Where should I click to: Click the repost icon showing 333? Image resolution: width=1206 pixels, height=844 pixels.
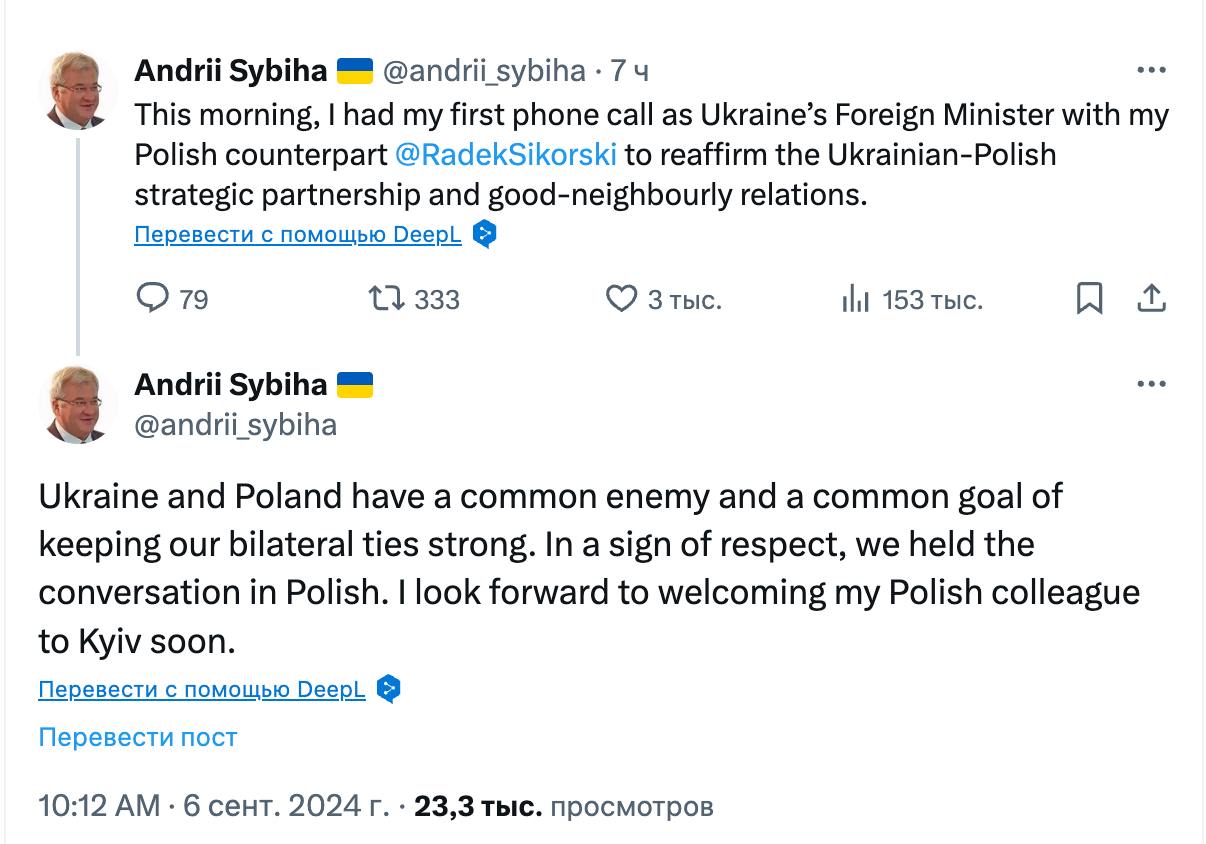coord(385,298)
